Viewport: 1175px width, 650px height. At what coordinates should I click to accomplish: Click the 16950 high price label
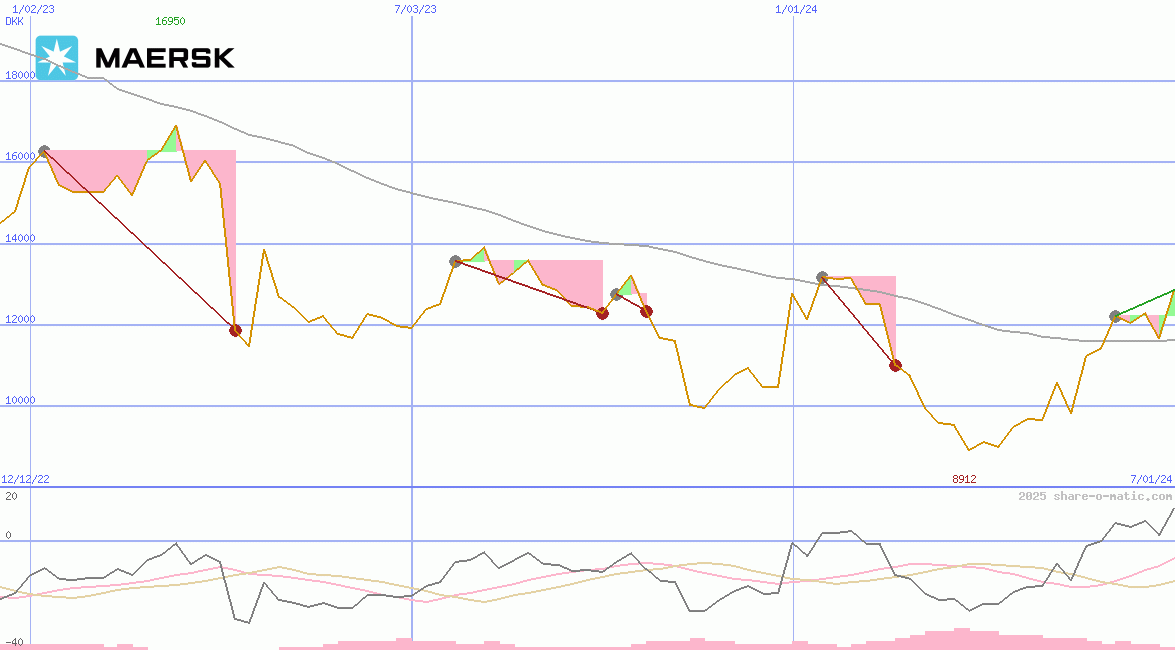click(170, 20)
